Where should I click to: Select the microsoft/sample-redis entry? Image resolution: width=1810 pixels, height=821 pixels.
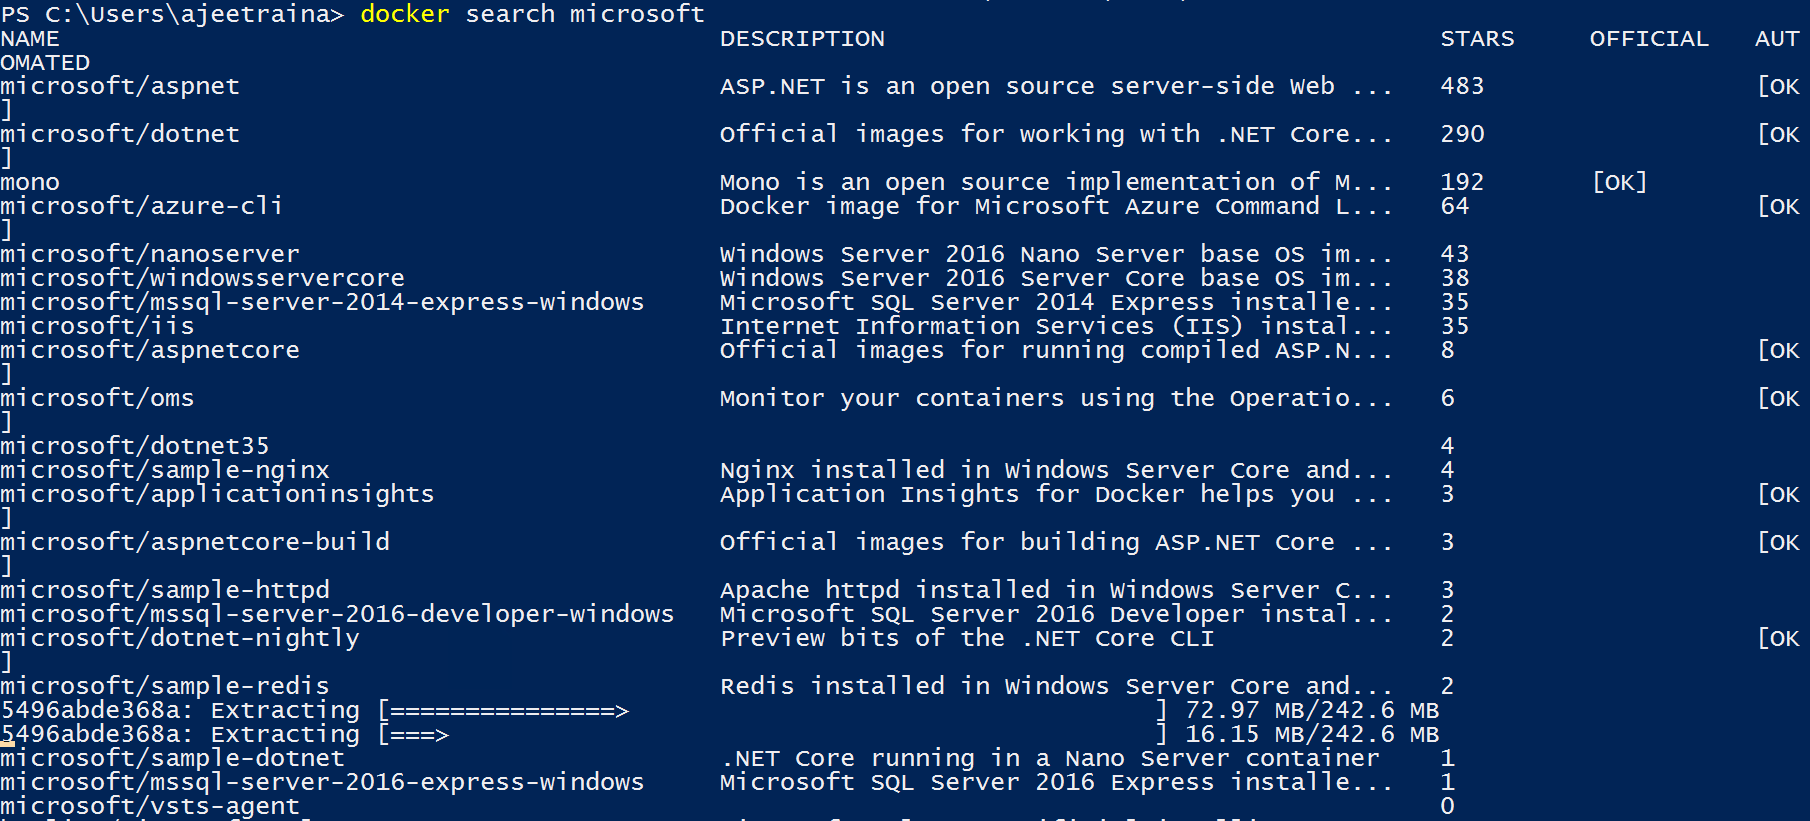coord(165,687)
